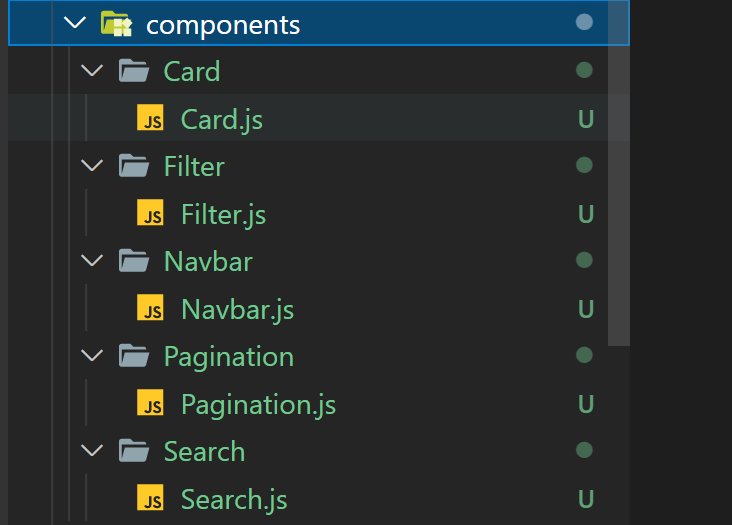Image resolution: width=732 pixels, height=525 pixels.
Task: Click the untracked U badge on Navbar.js
Action: pos(586,309)
